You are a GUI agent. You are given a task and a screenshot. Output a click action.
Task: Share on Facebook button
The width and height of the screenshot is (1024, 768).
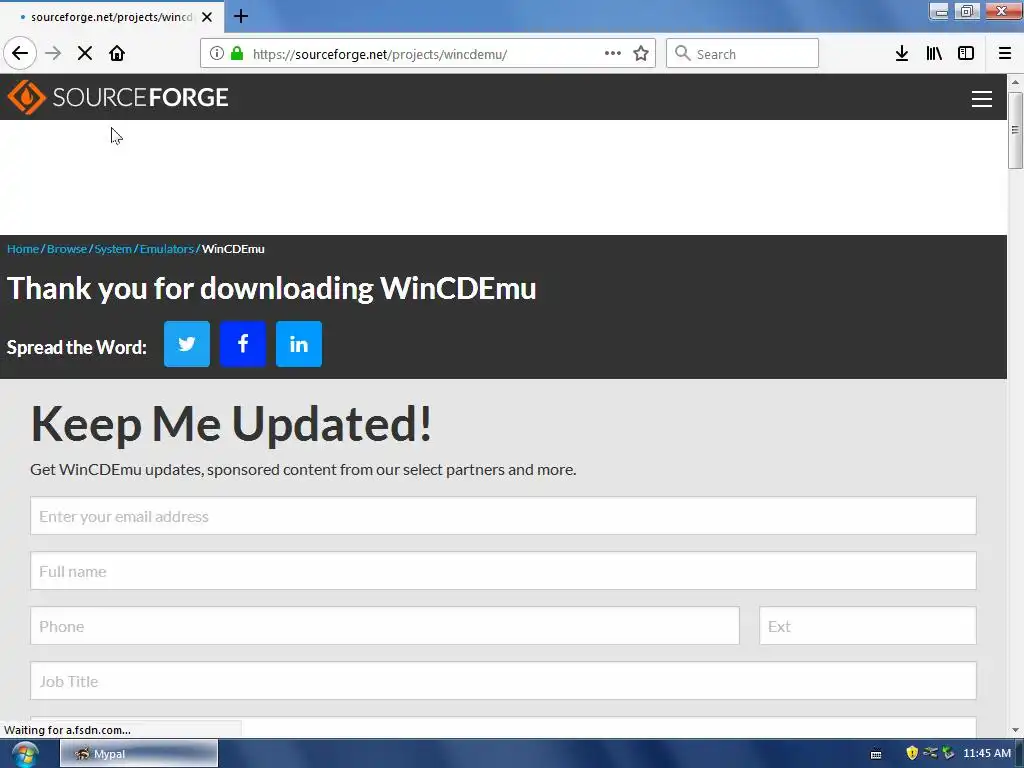(243, 344)
